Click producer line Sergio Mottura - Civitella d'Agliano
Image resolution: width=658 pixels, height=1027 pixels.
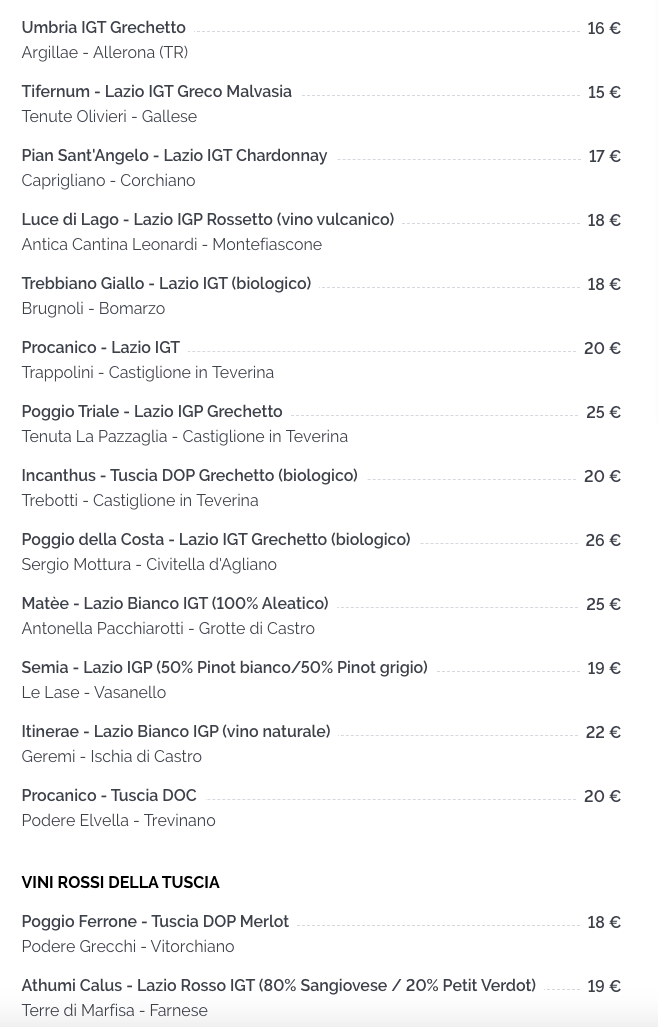(x=149, y=565)
